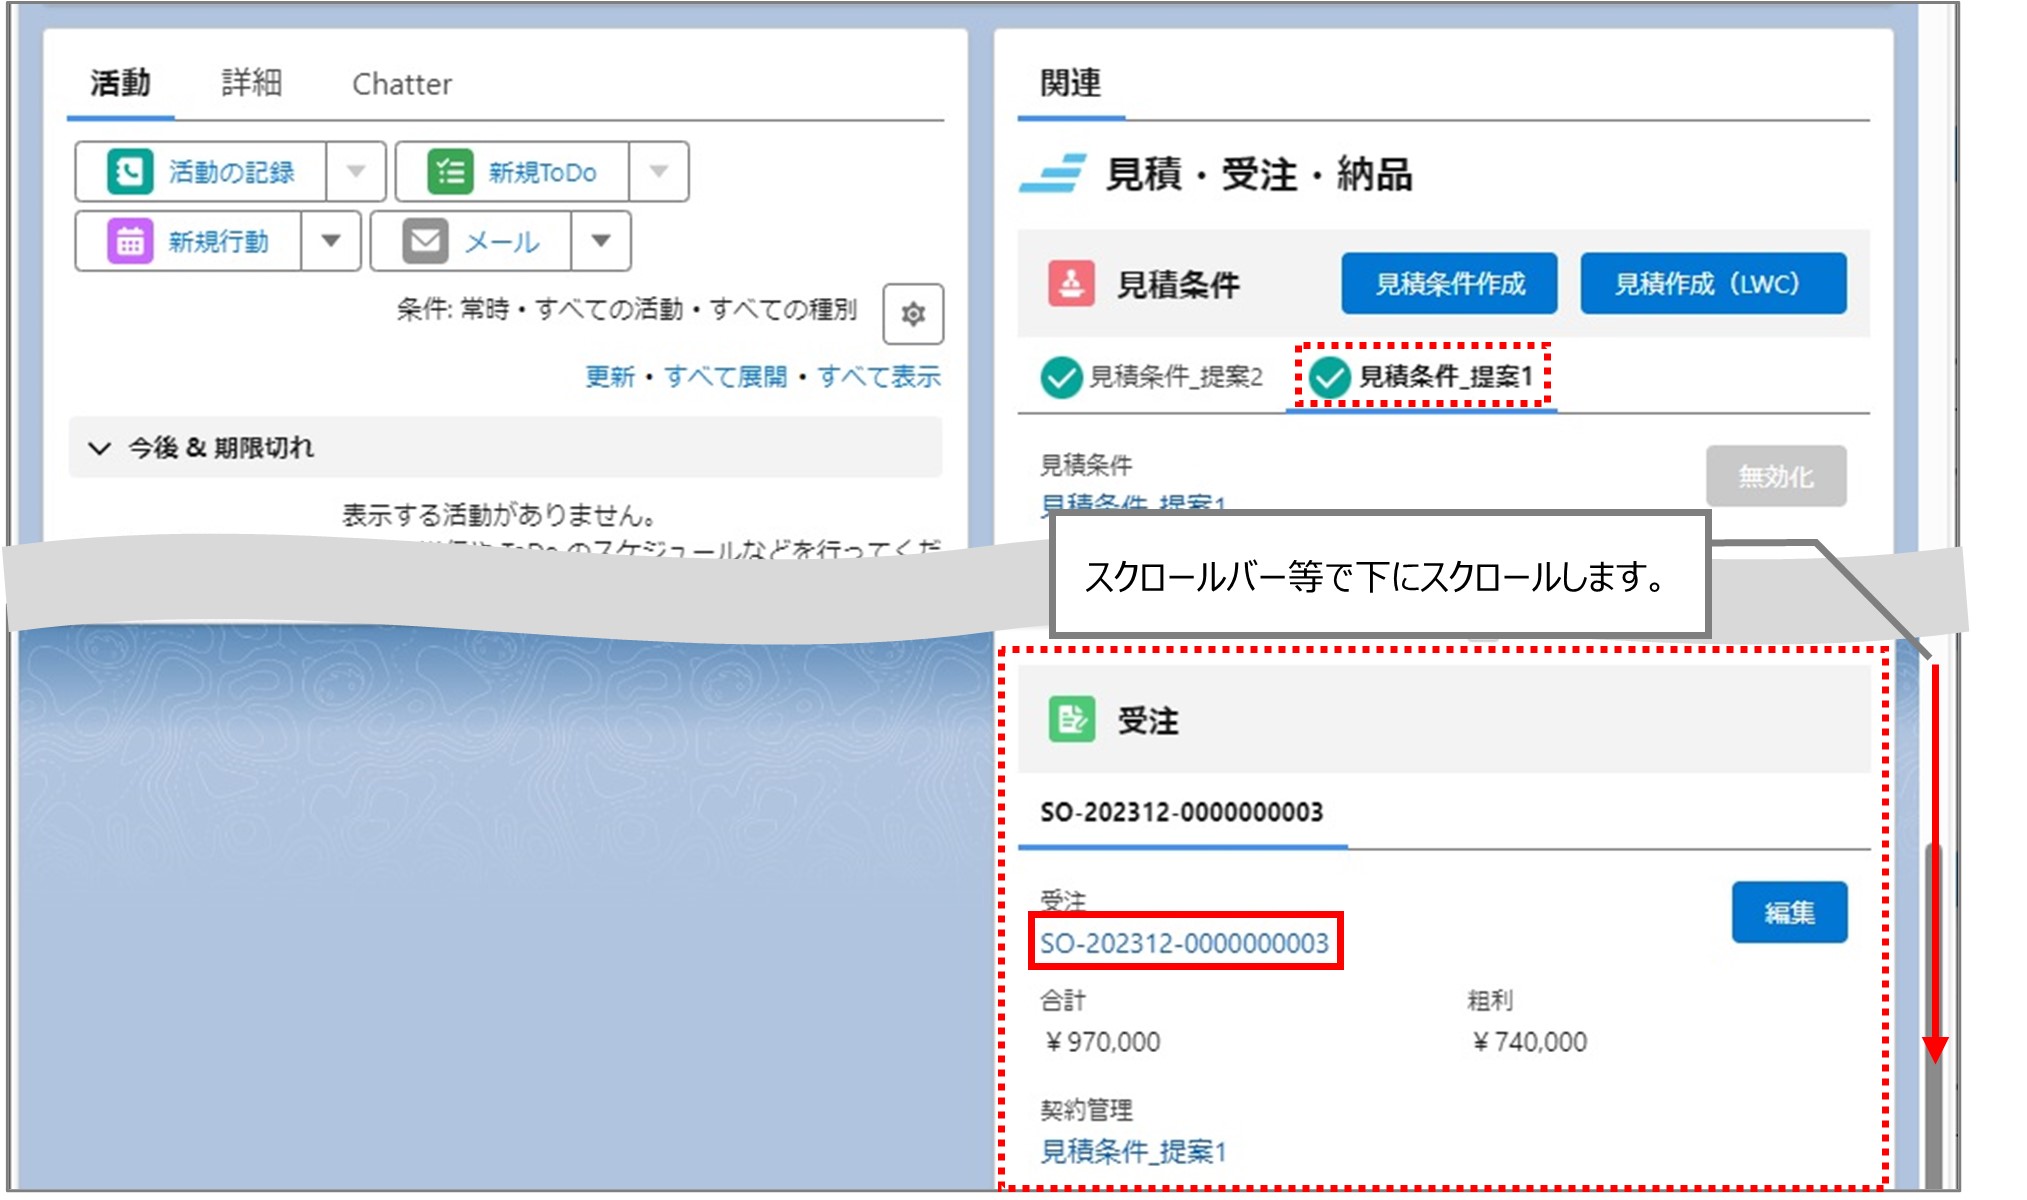Click the 活動の記録 button

(201, 172)
